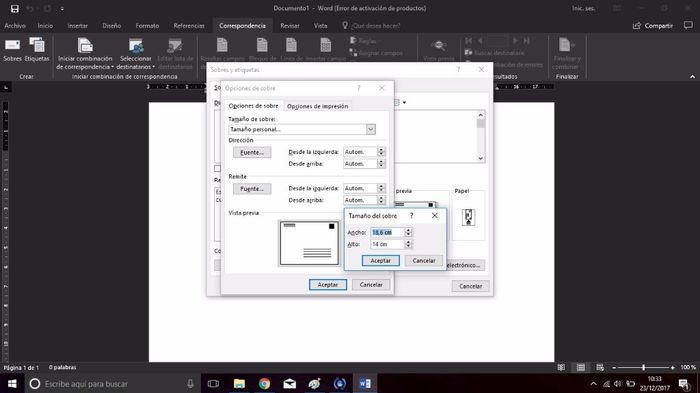Open the Revisar tab
The width and height of the screenshot is (700, 393).
[290, 26]
